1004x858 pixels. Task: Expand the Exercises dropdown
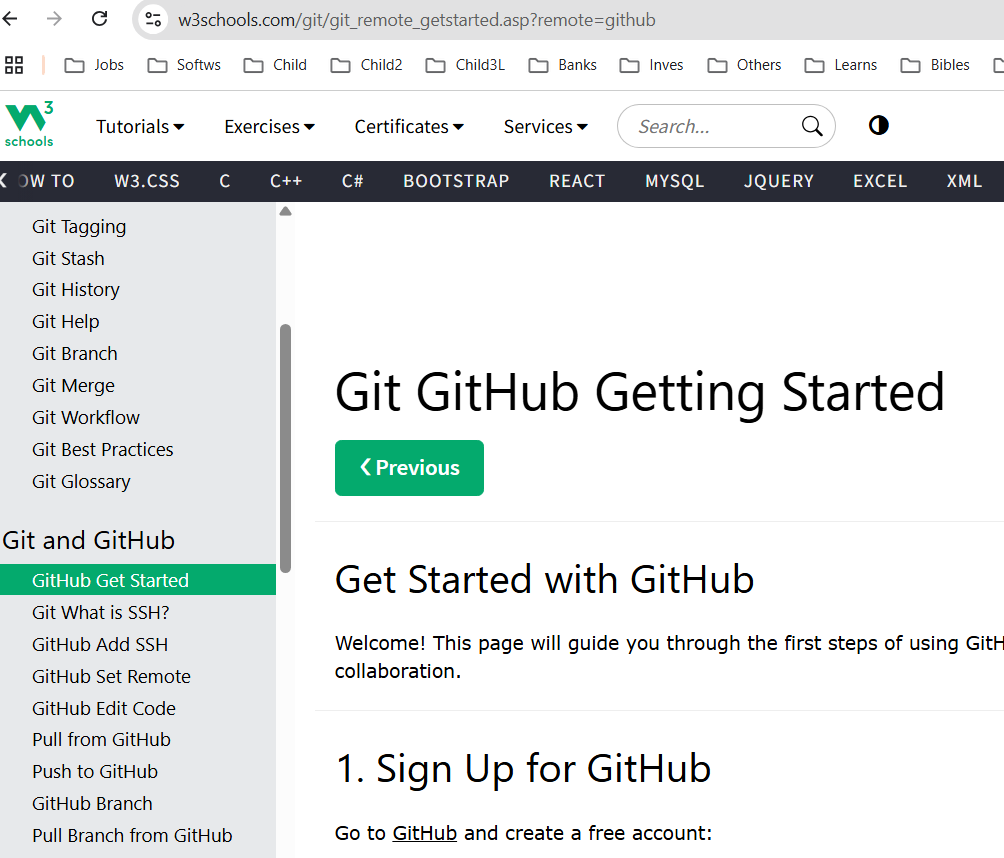pos(270,127)
